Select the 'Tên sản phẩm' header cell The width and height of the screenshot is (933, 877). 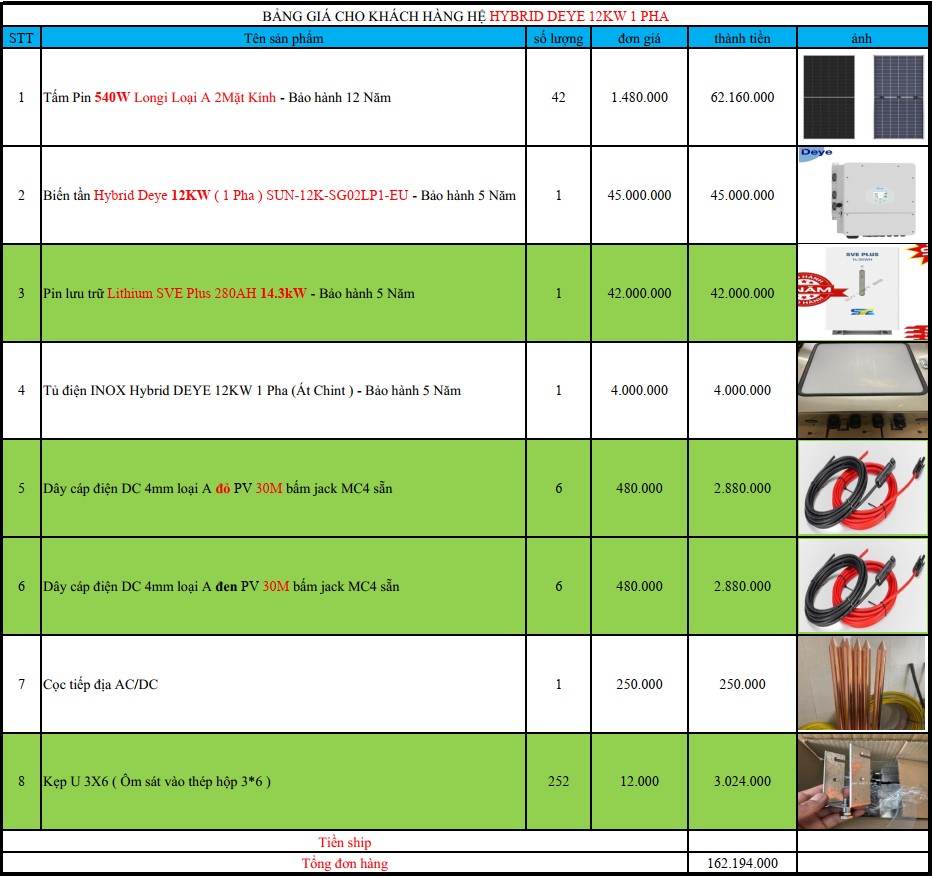[x=284, y=38]
